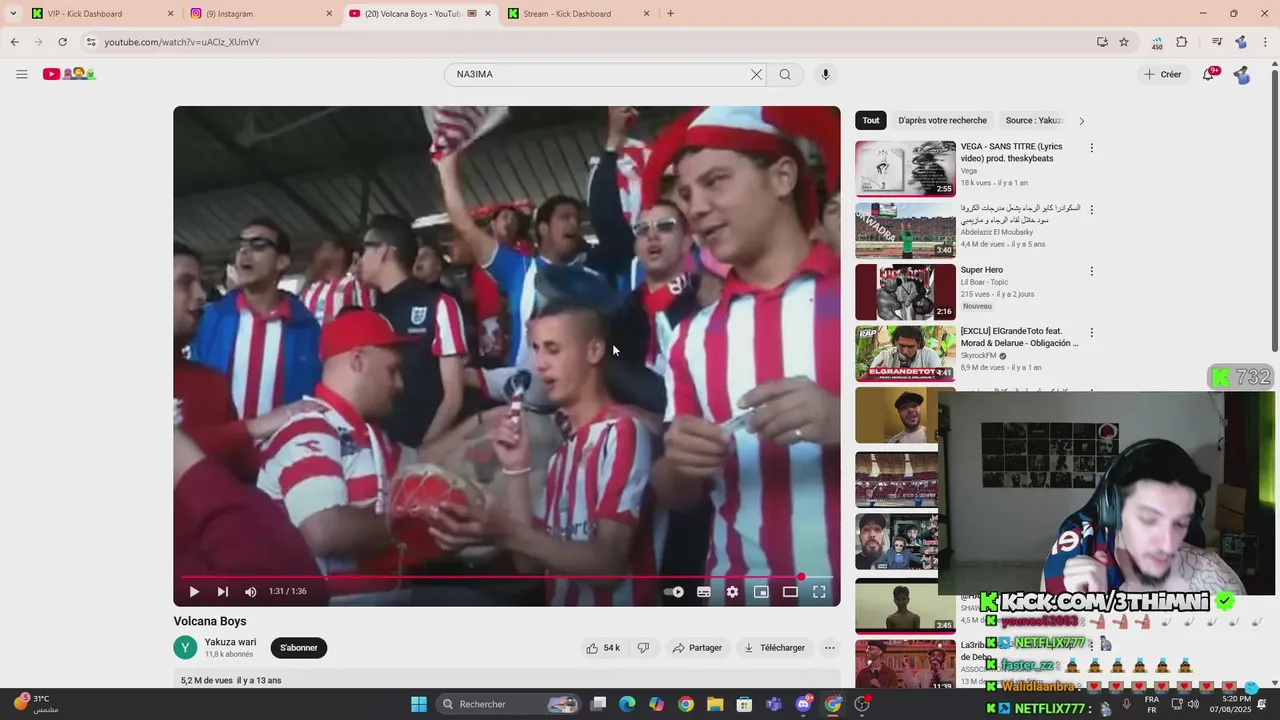The image size is (1280, 720).
Task: Click the Télécharger button
Action: (774, 648)
